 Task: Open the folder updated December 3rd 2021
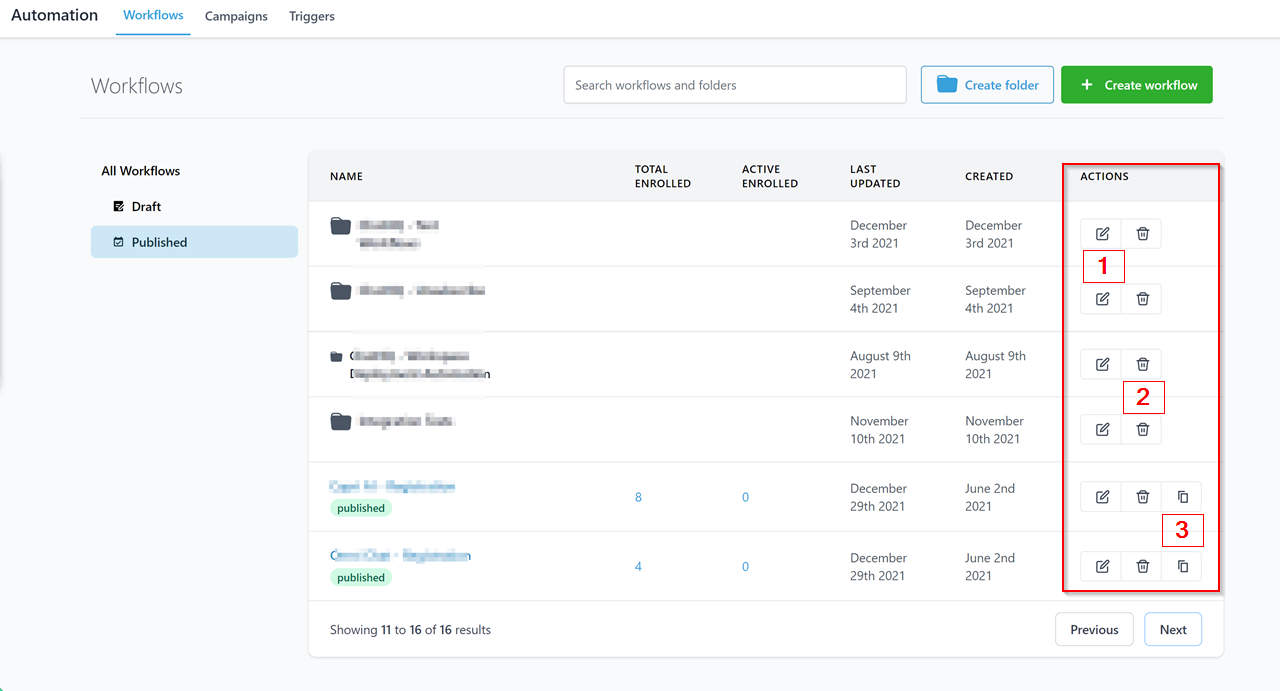click(x=397, y=226)
